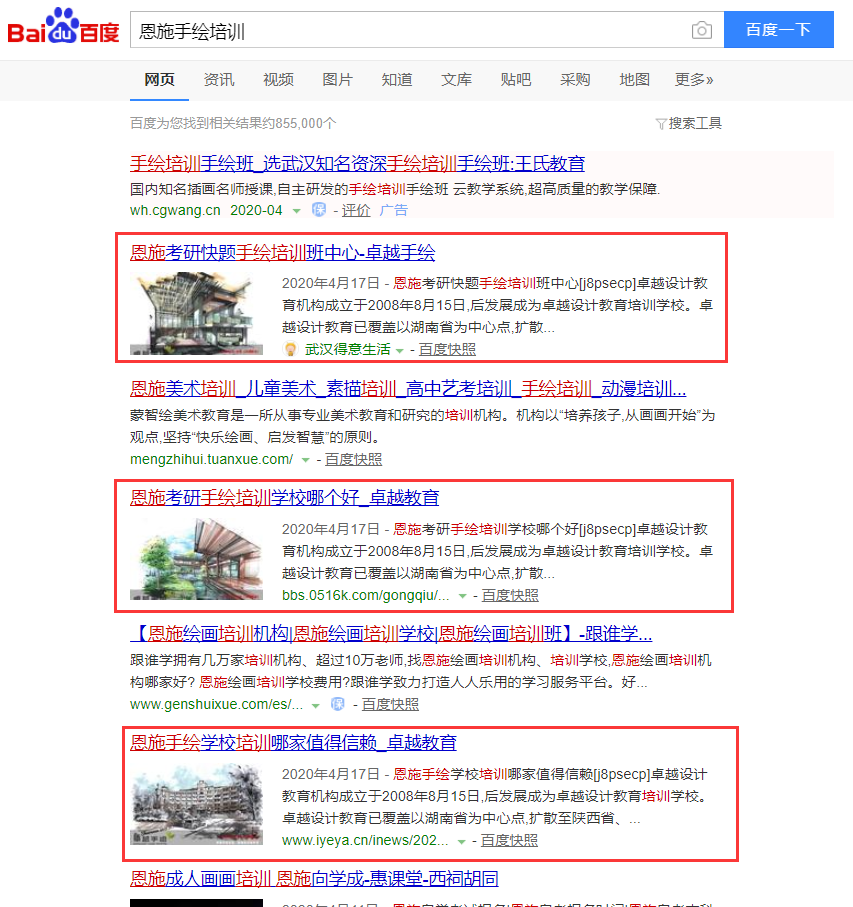The image size is (853, 907).
Task: Open 百度快照 for www.iyeya.cn result
Action: click(509, 840)
